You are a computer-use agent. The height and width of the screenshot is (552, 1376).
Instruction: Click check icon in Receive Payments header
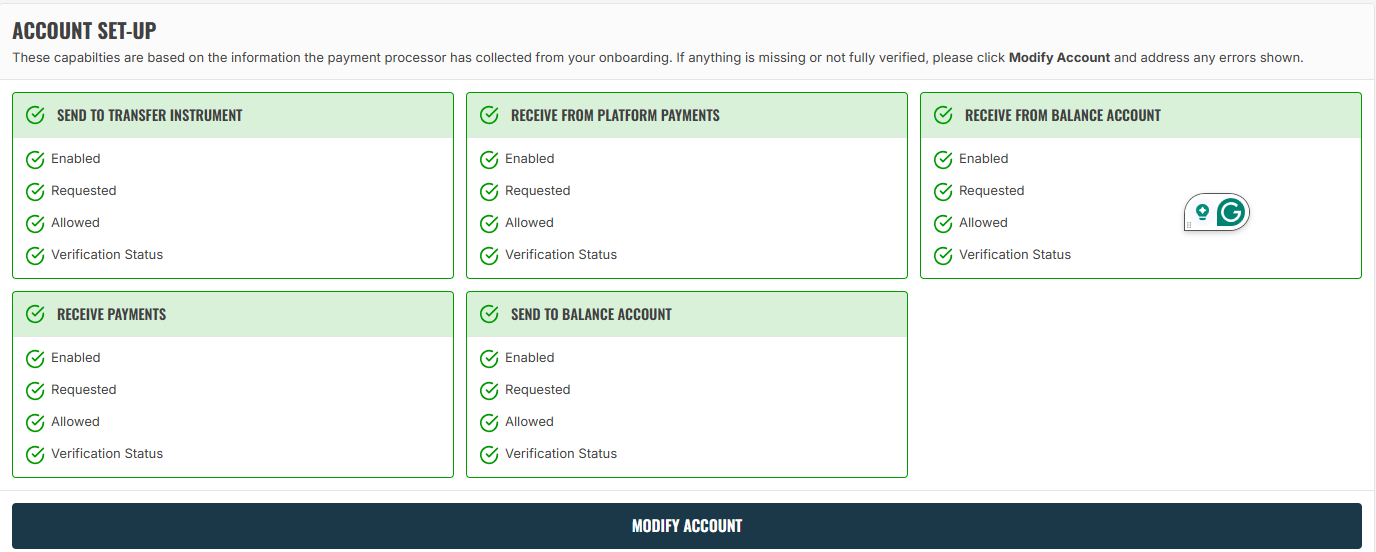[x=35, y=314]
